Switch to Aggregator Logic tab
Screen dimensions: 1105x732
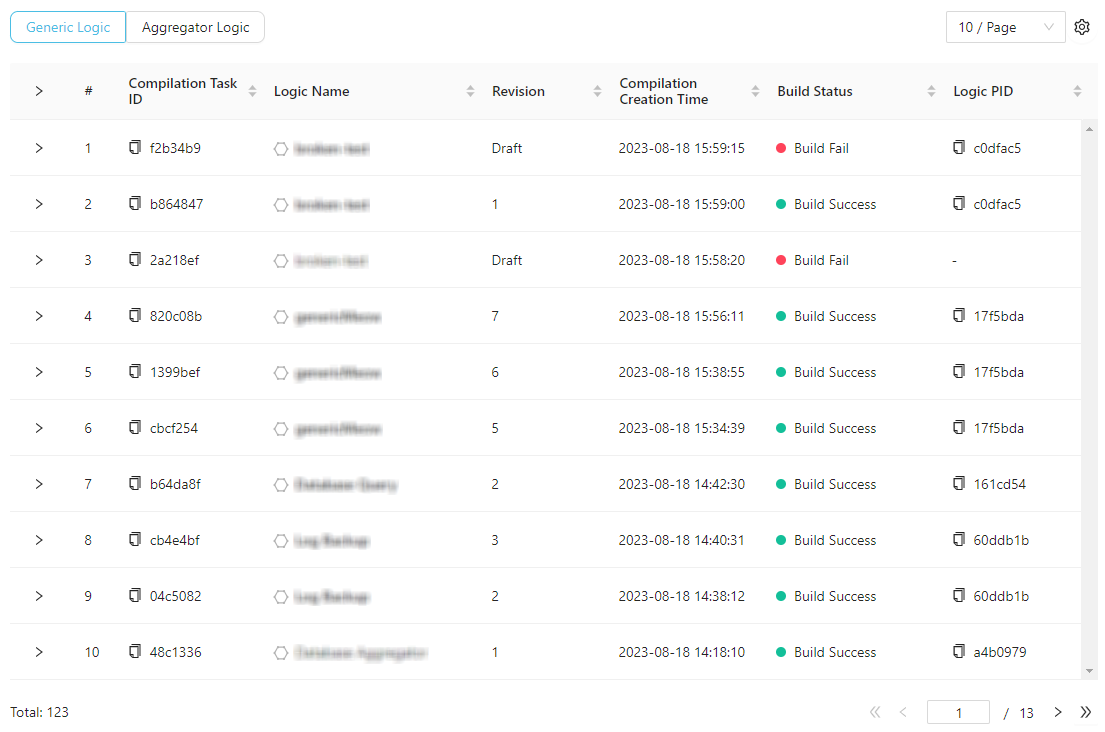point(195,28)
